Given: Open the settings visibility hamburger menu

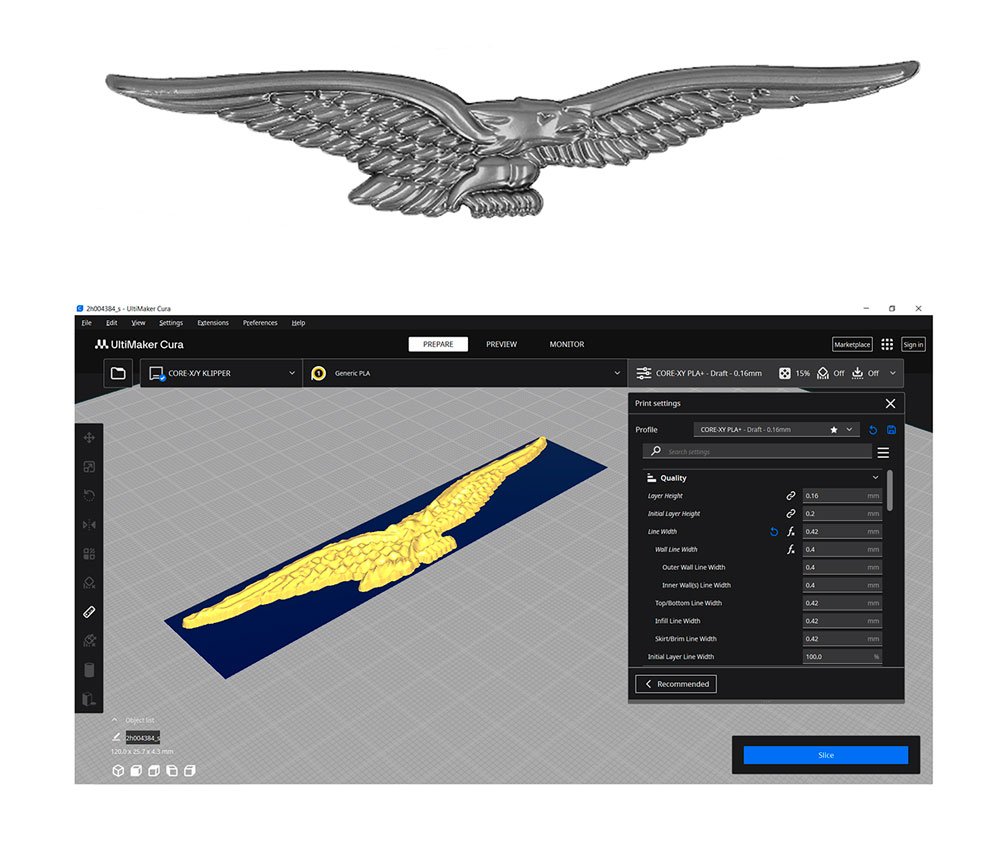Looking at the screenshot, I should click(x=883, y=452).
